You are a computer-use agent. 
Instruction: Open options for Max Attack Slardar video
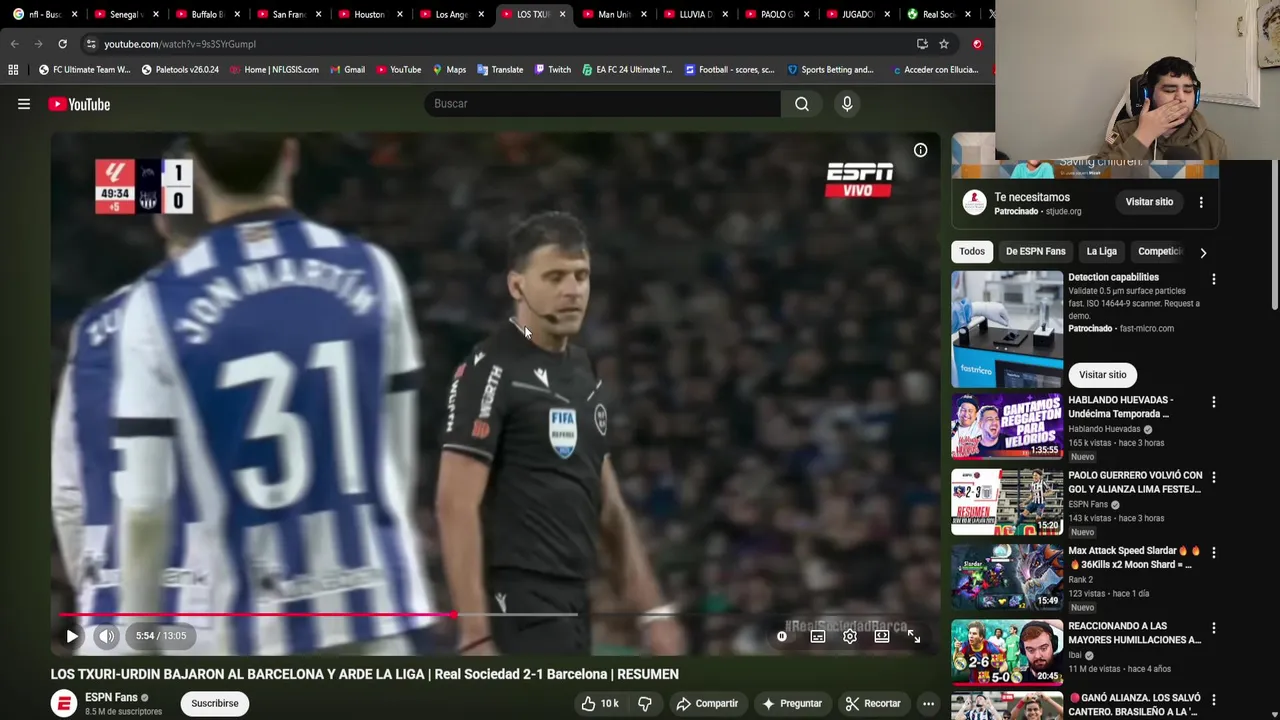coord(1214,553)
